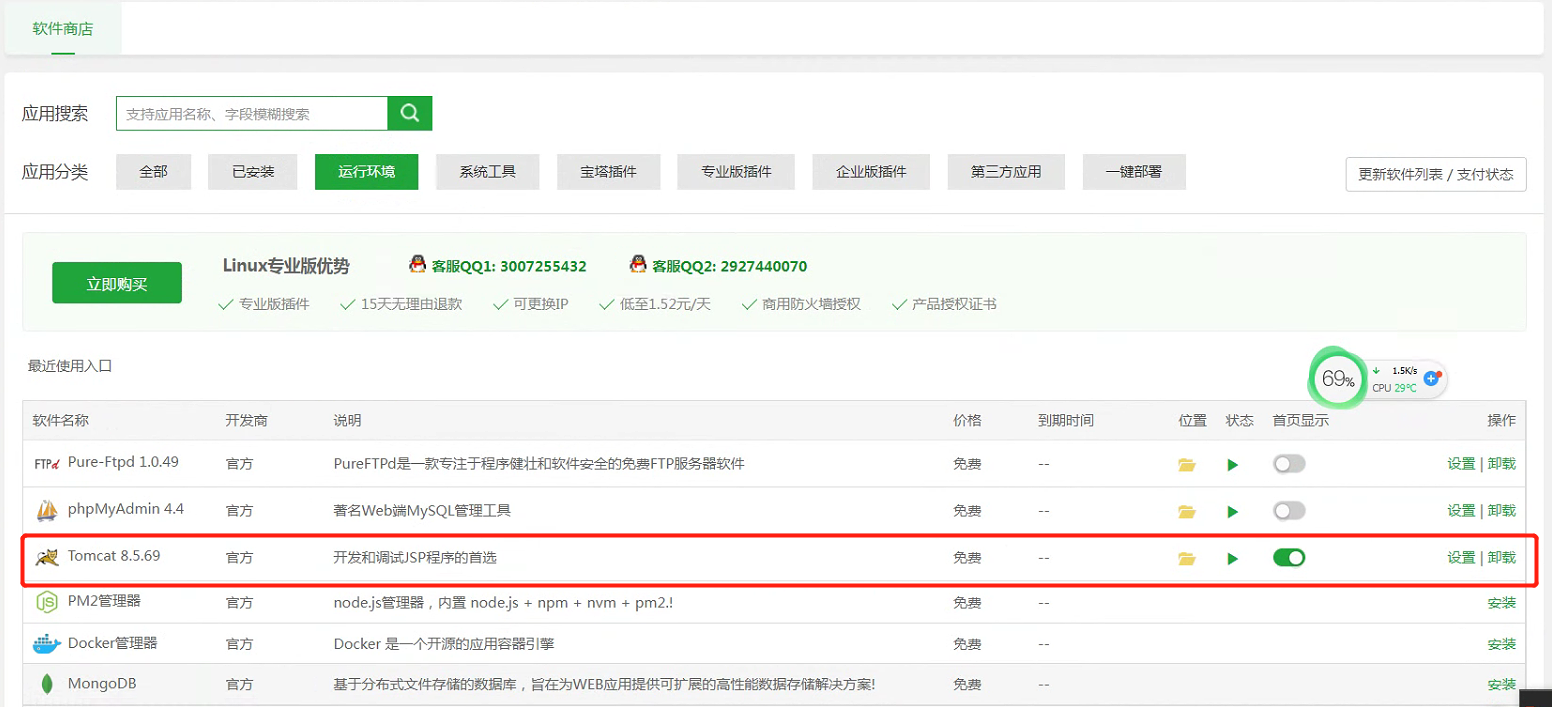1552x707 pixels.
Task: Open 设置 for Pure-Ftpd
Action: tap(1461, 464)
